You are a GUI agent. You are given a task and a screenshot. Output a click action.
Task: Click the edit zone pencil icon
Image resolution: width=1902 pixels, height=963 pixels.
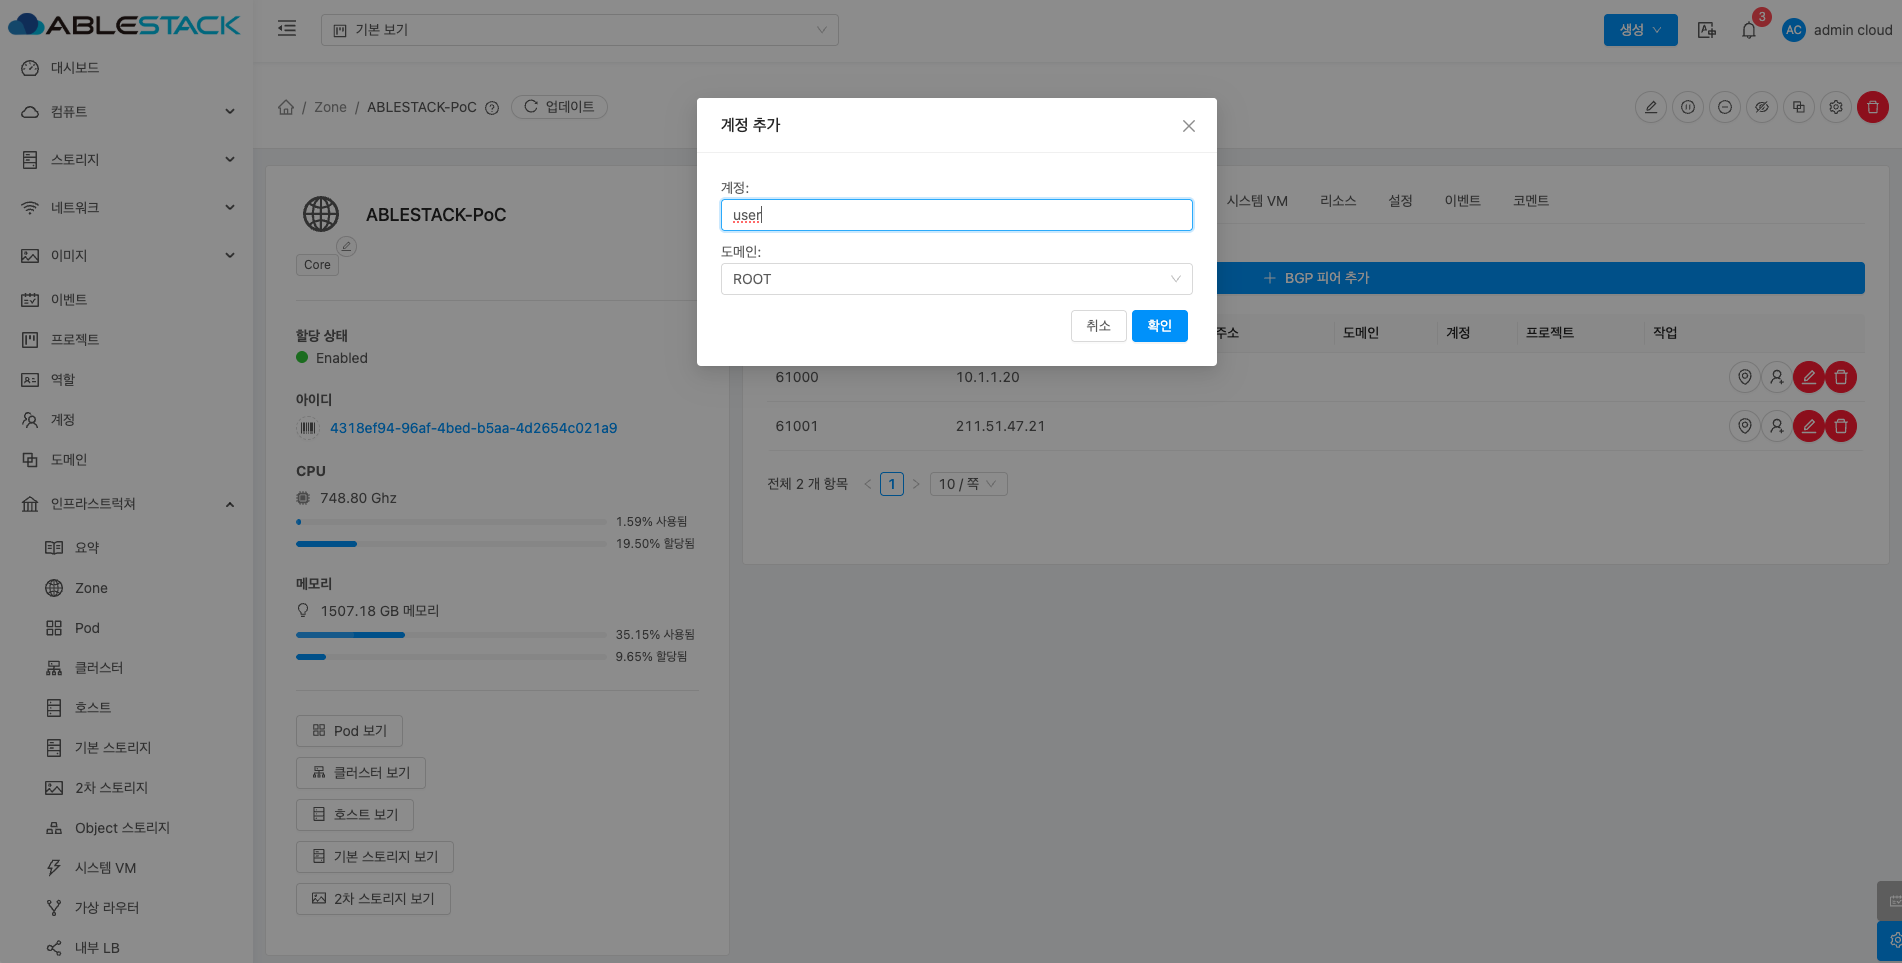(x=1650, y=107)
